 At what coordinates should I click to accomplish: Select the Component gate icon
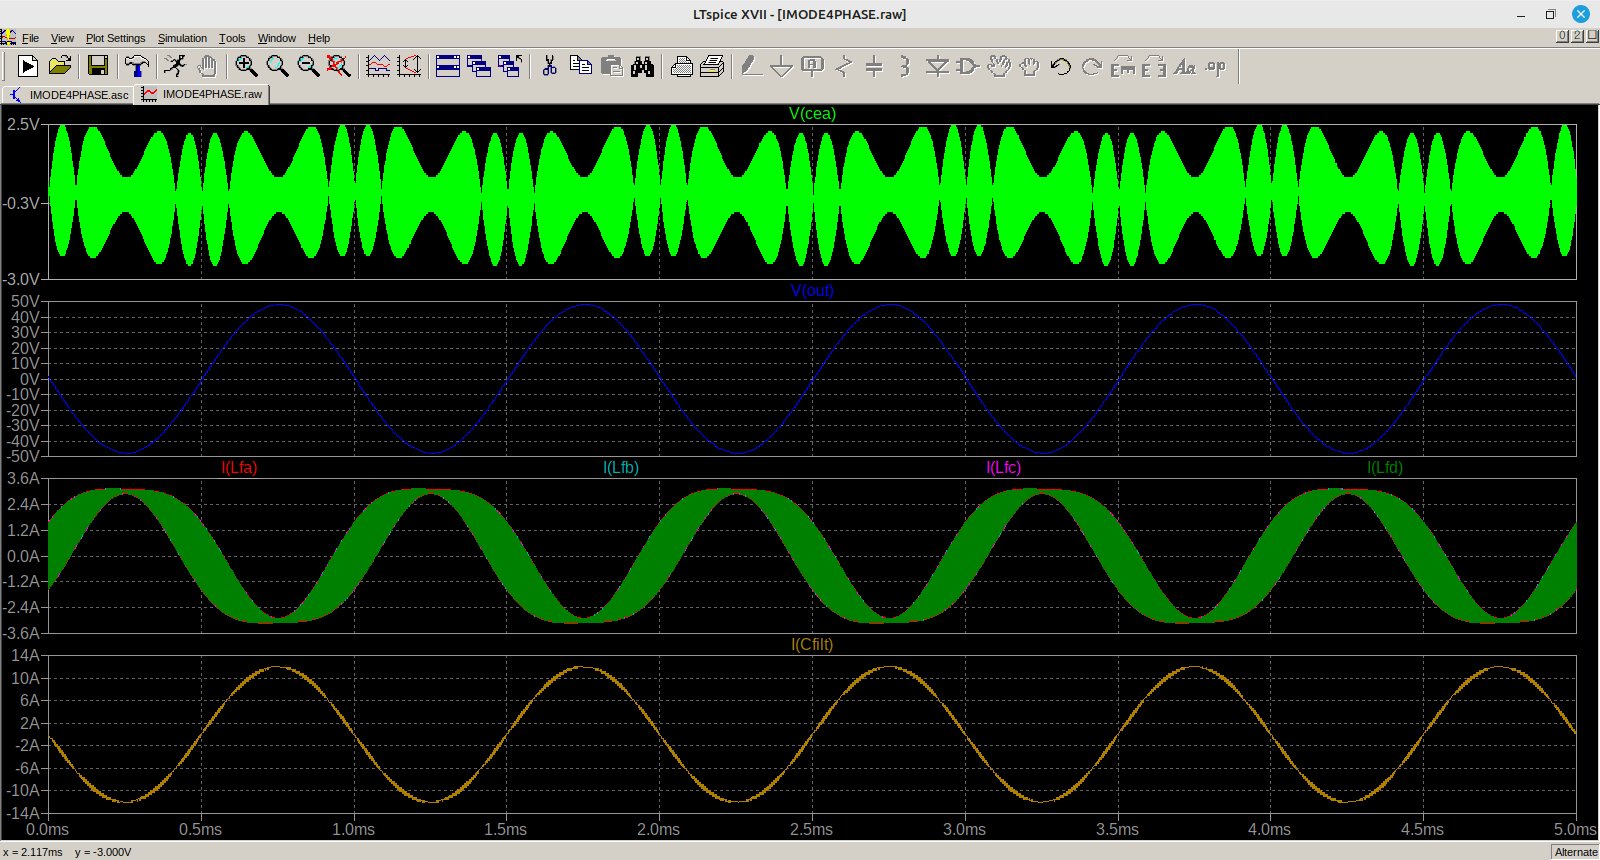[968, 66]
